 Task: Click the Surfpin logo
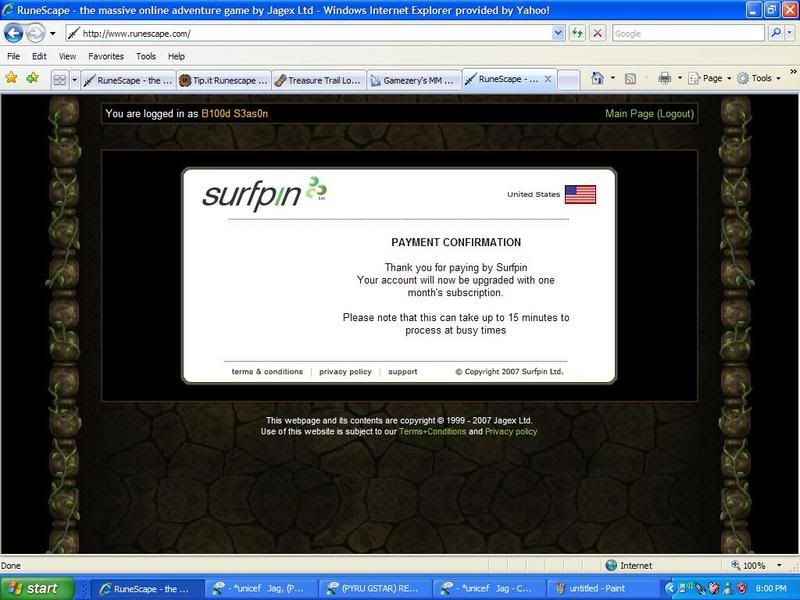264,193
